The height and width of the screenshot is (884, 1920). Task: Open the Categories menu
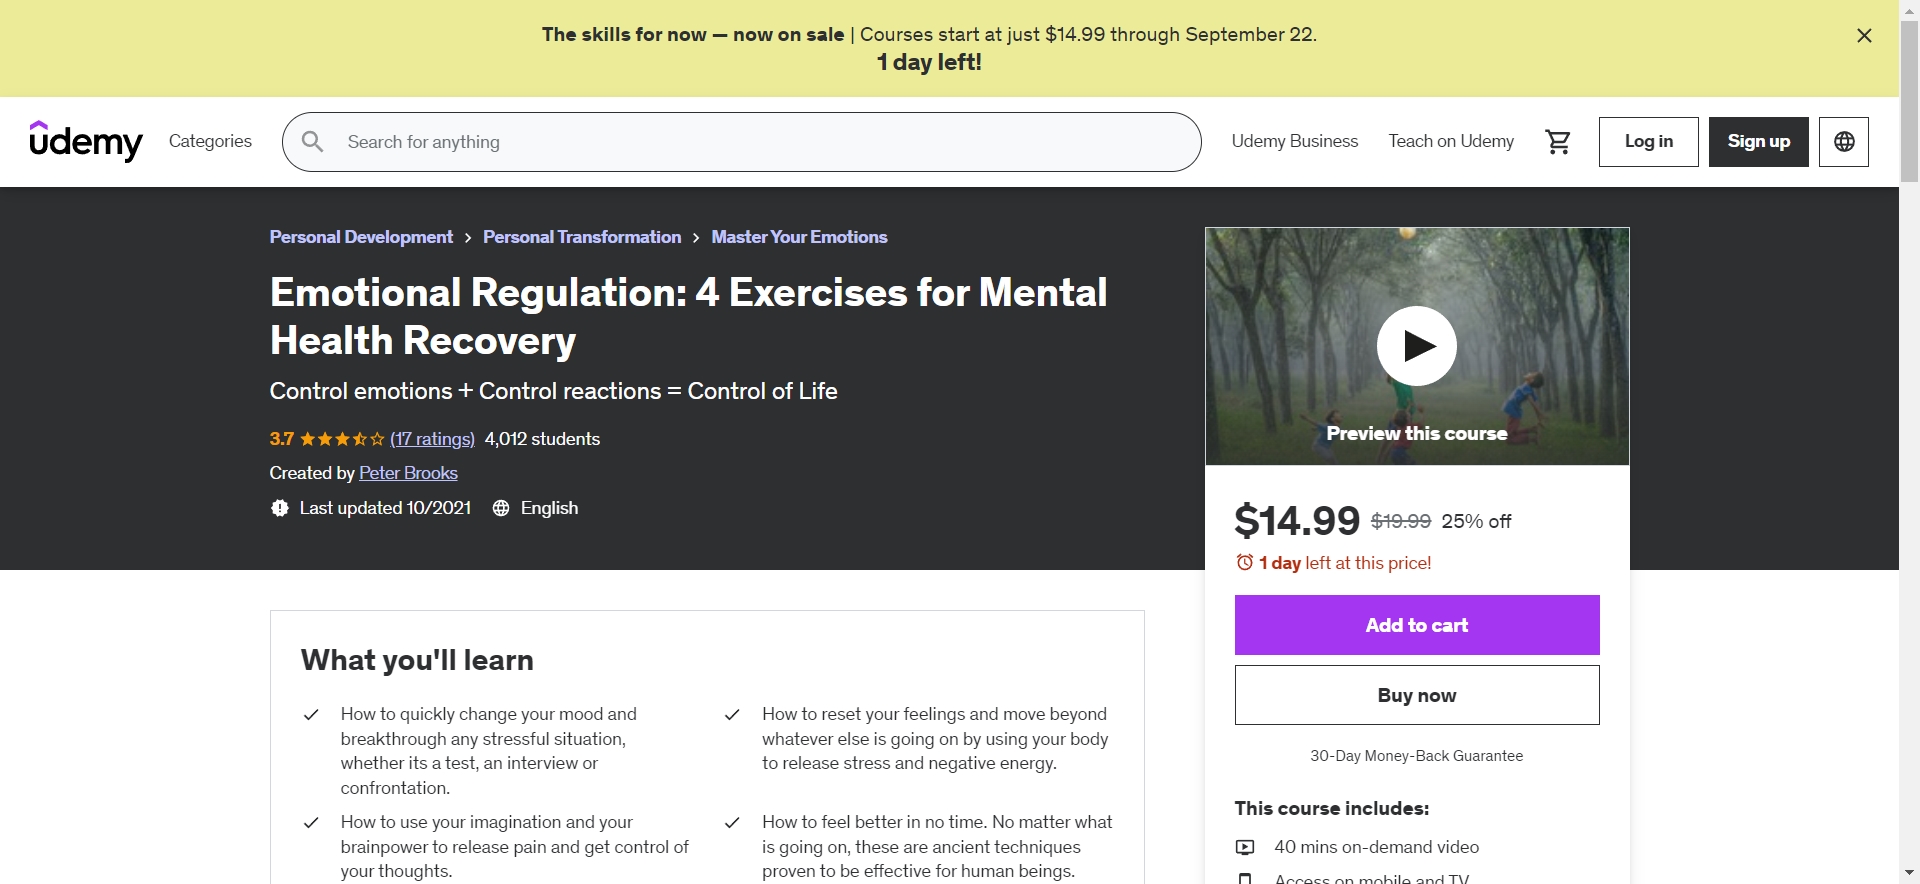click(210, 141)
